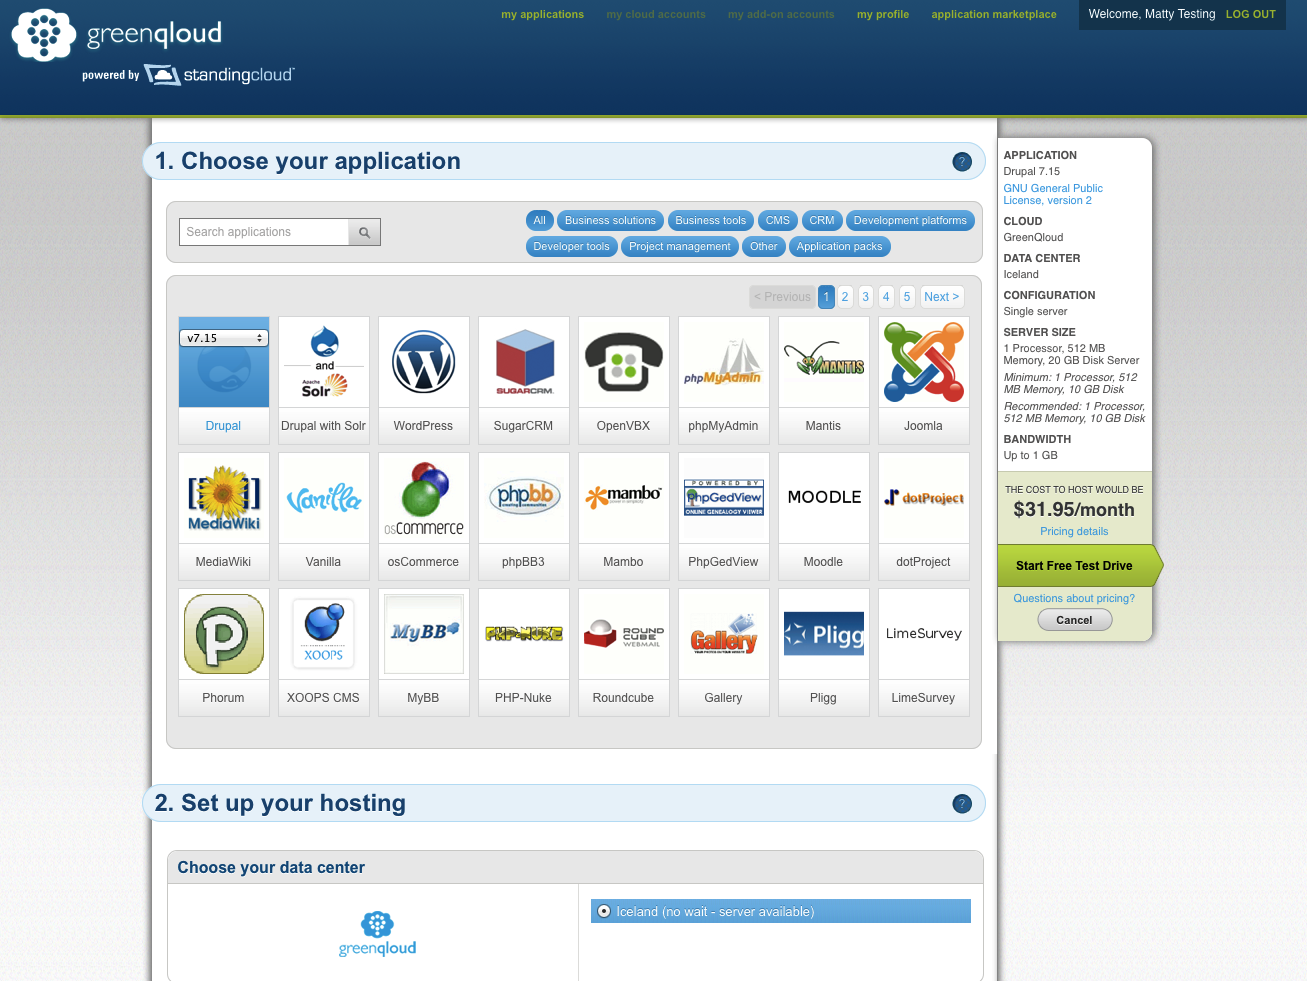This screenshot has width=1307, height=981.
Task: Log out of the account
Action: [x=1251, y=15]
